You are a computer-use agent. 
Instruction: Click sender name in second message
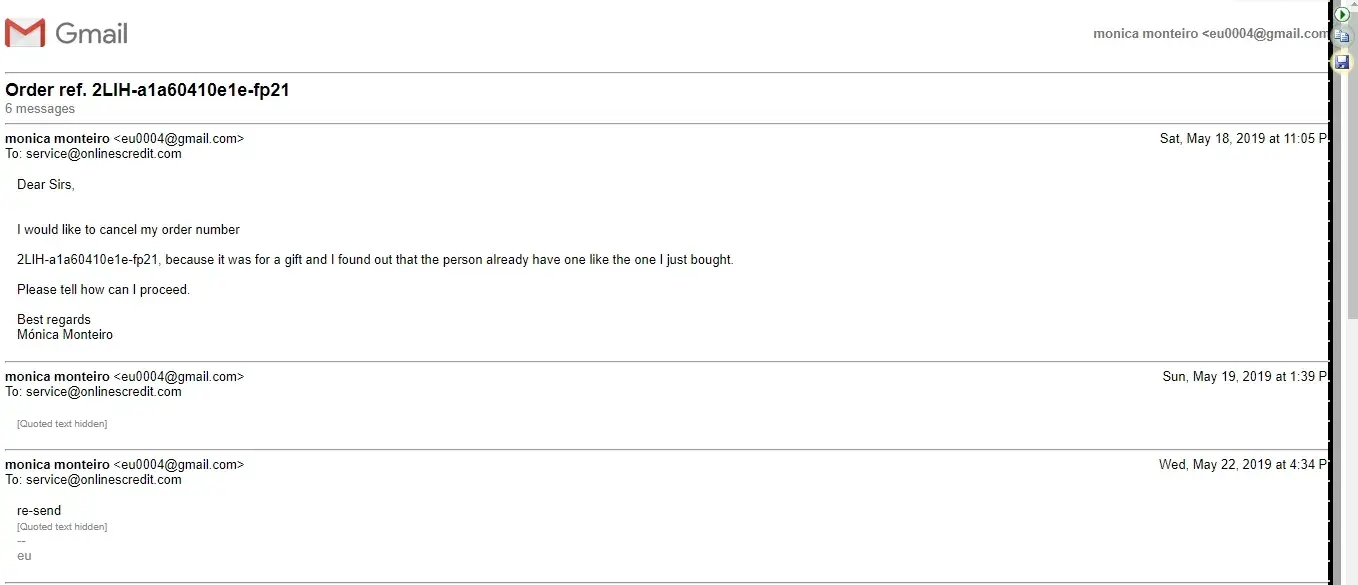tap(57, 377)
